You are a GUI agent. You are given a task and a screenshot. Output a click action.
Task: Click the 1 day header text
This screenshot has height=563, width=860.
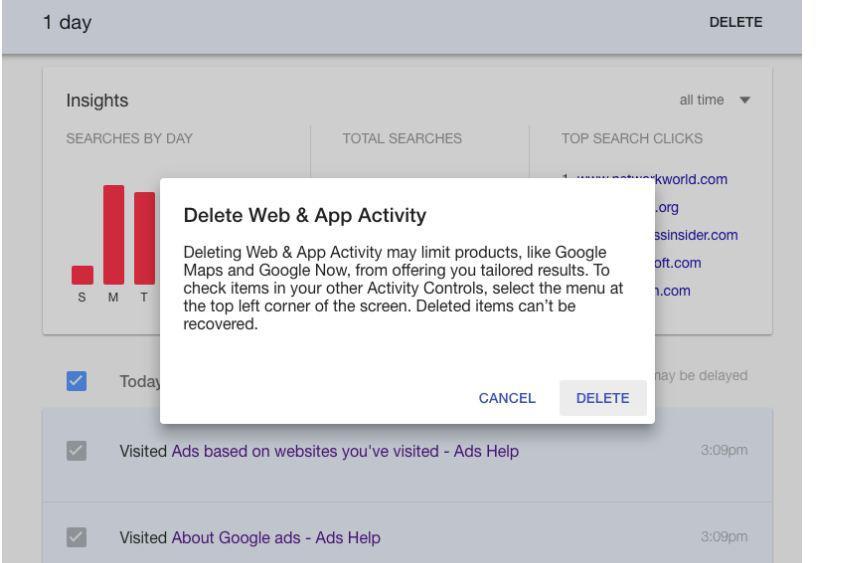click(67, 22)
